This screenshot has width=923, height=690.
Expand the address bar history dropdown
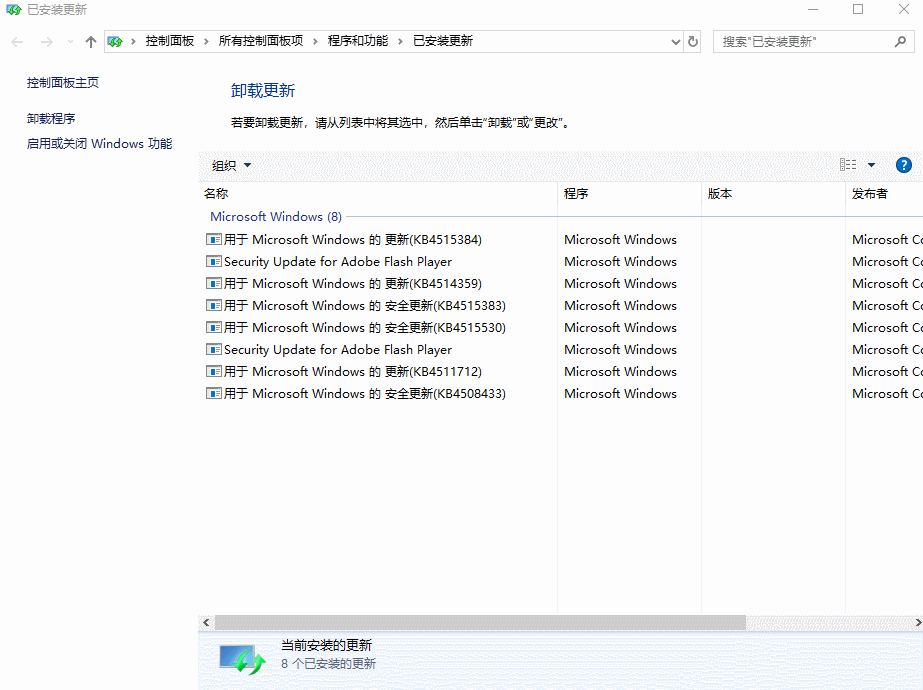(x=676, y=42)
